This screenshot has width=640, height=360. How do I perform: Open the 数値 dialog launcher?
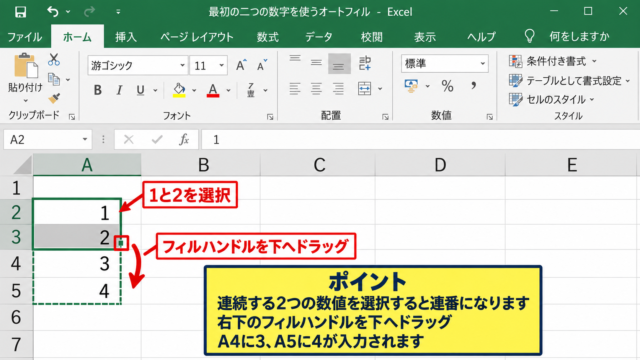(489, 117)
